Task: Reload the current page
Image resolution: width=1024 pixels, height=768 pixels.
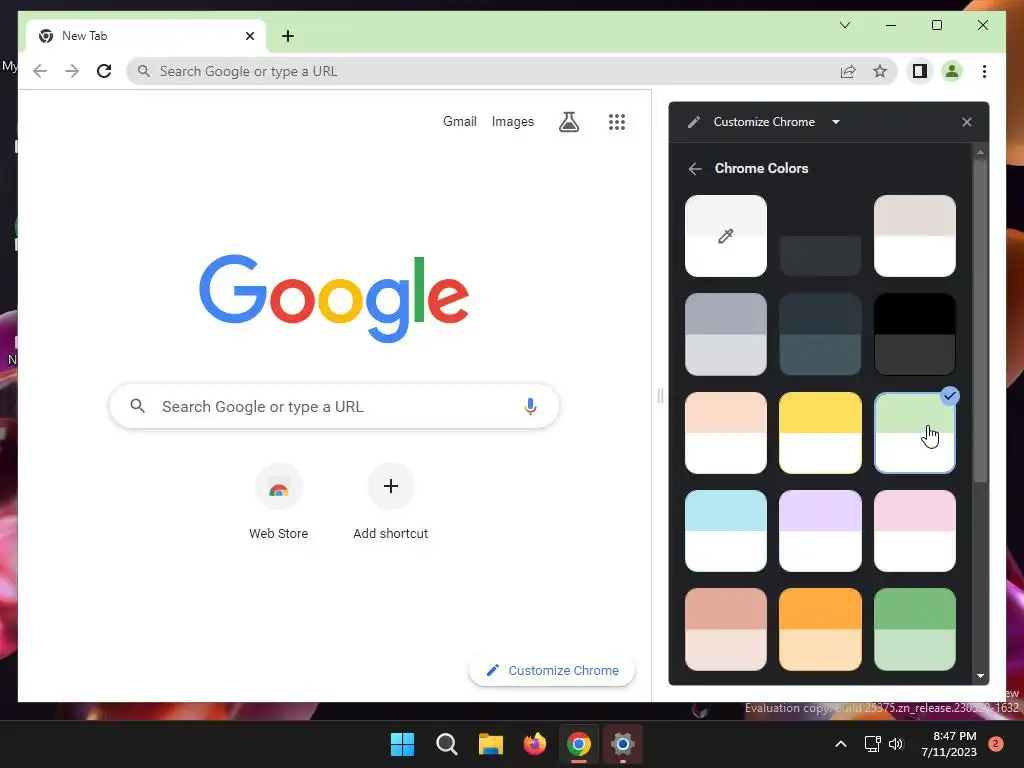Action: pos(104,71)
